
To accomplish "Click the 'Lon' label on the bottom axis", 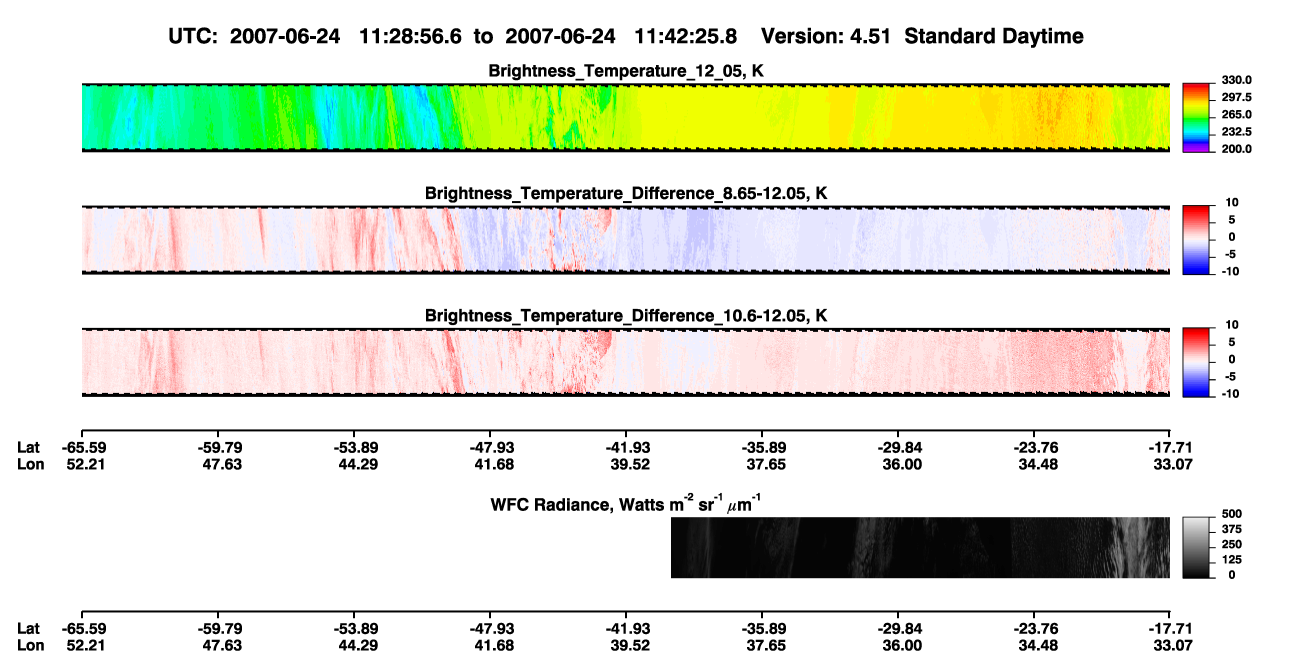I will click(x=29, y=645).
